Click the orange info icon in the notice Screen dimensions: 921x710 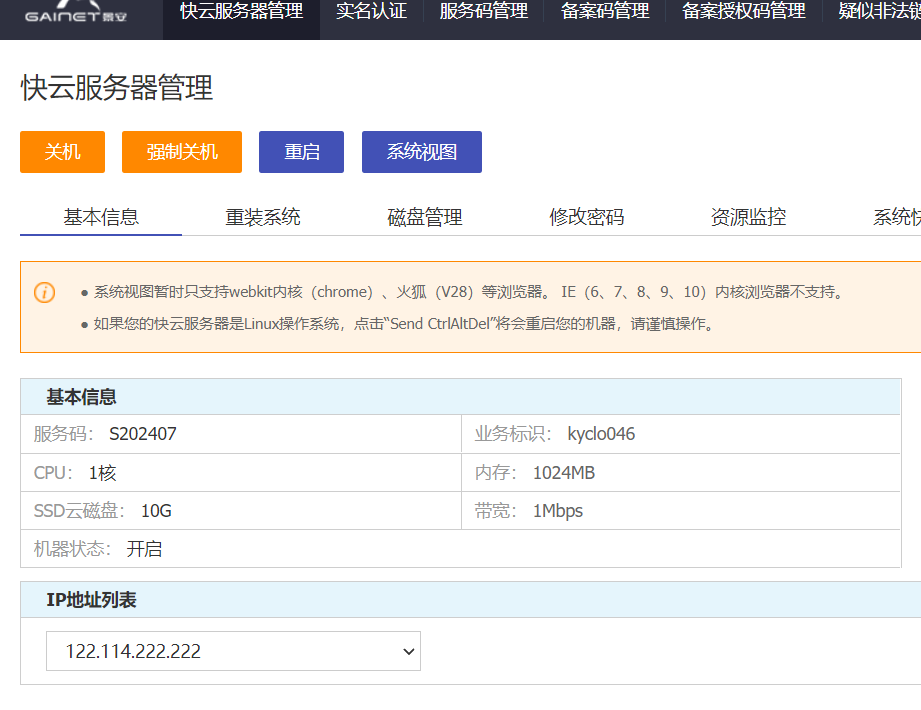coord(45,292)
